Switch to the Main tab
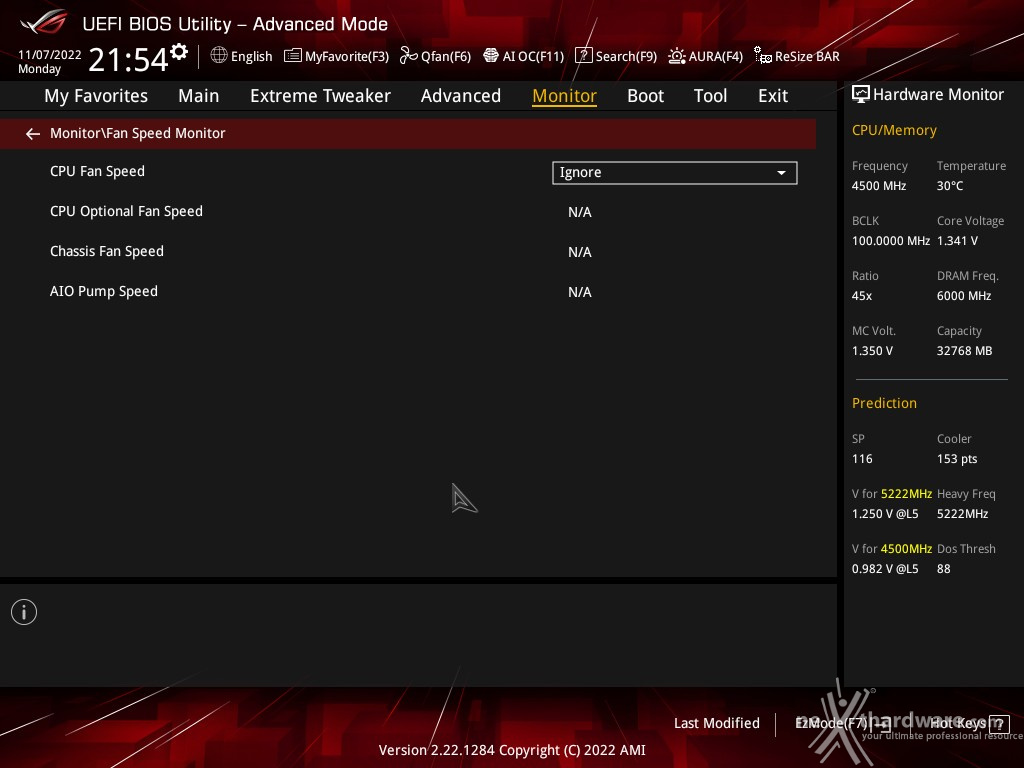1024x768 pixels. coord(199,96)
